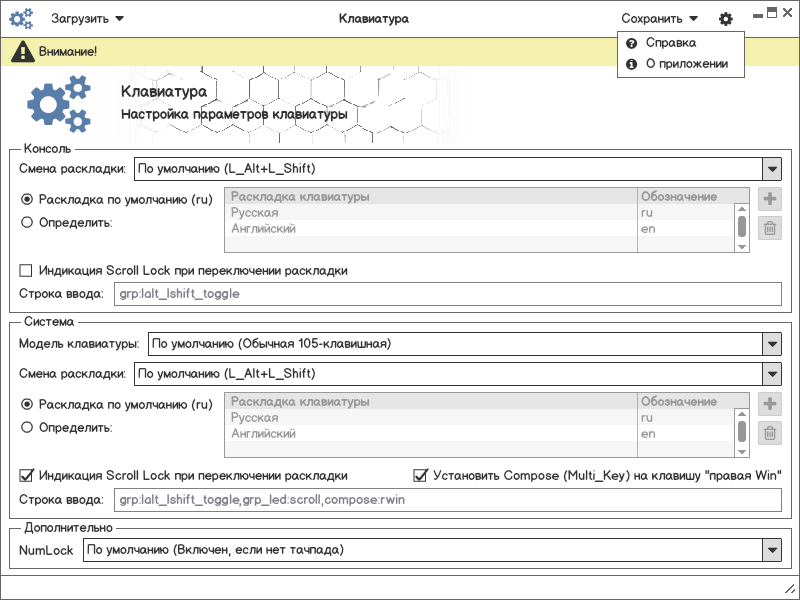Choose О приложении from the popup menu

point(685,64)
